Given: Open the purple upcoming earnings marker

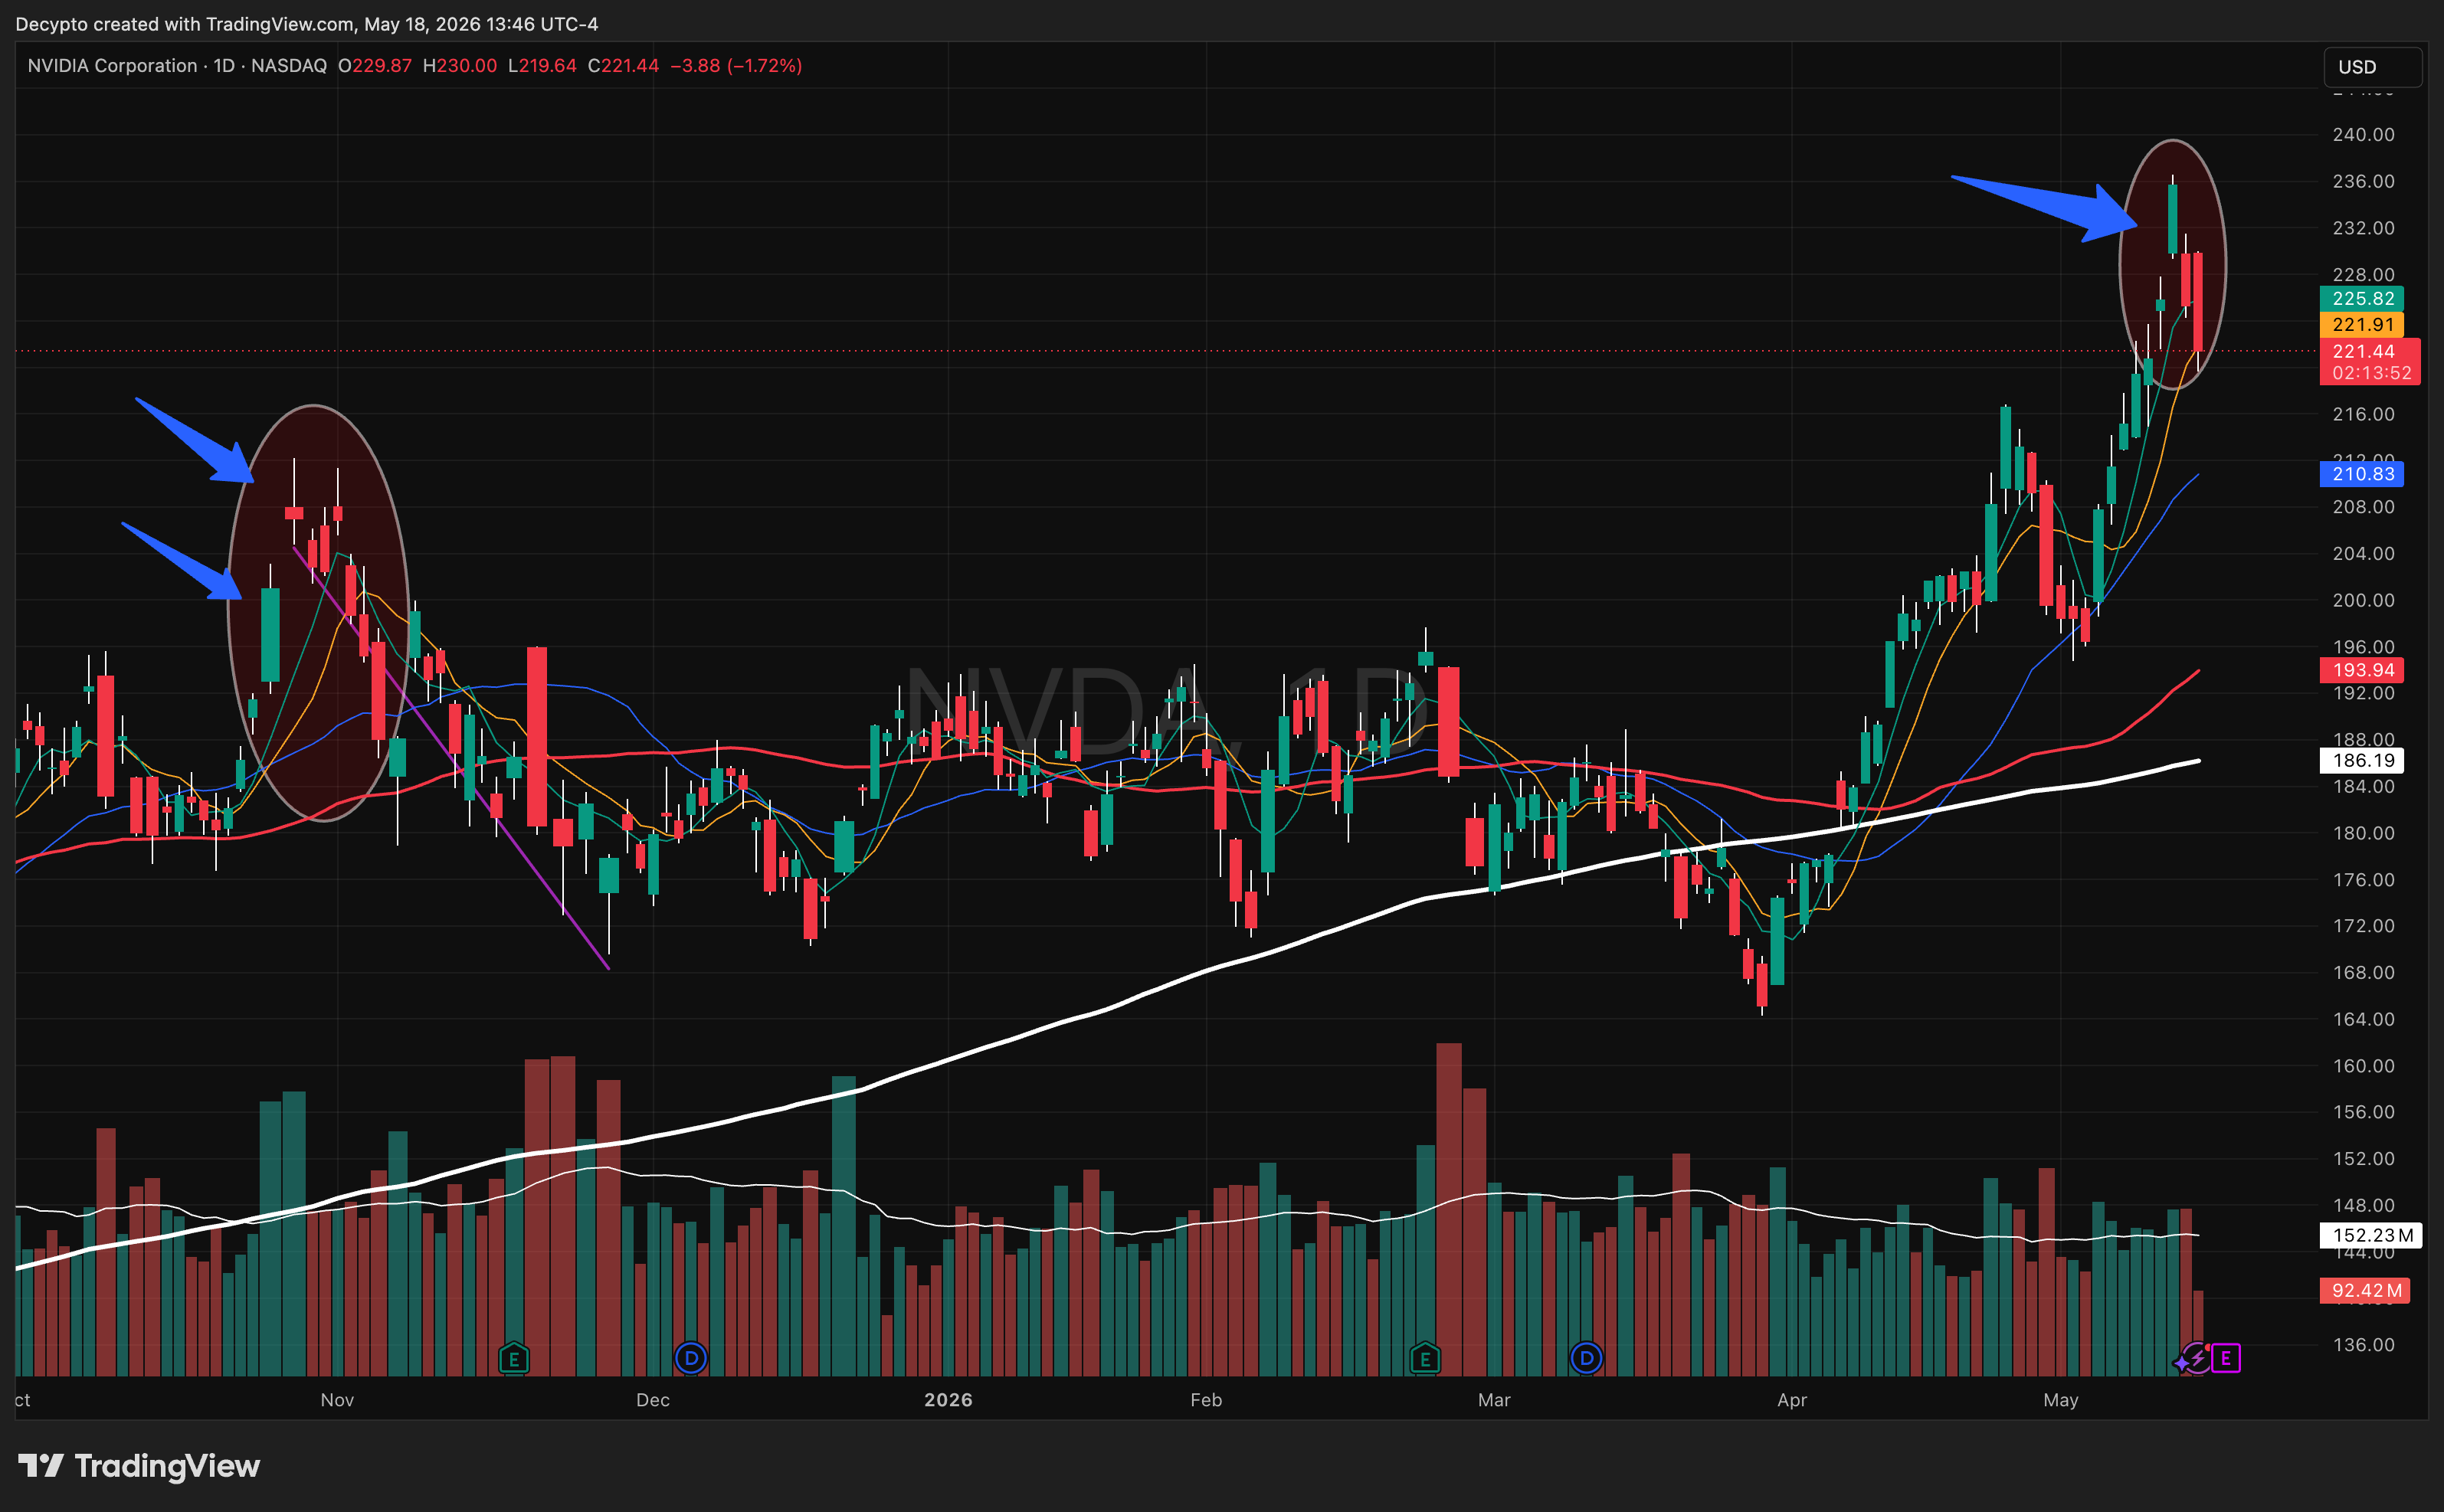Looking at the screenshot, I should [x=2225, y=1358].
